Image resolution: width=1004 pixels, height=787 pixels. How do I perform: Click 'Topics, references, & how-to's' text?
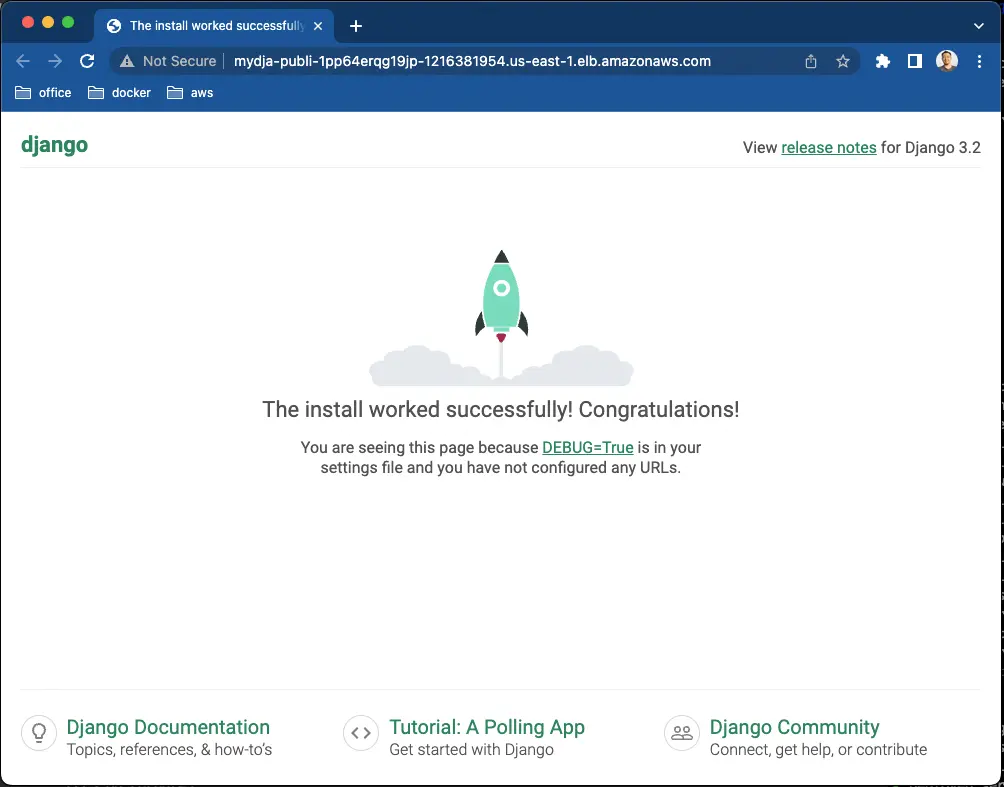coord(169,750)
